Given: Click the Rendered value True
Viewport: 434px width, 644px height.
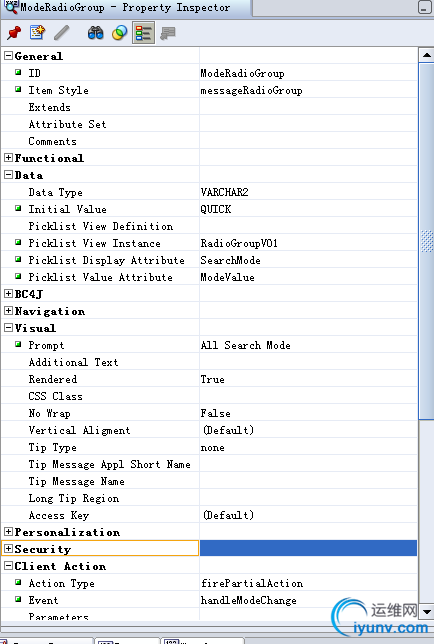Looking at the screenshot, I should click(x=212, y=379).
